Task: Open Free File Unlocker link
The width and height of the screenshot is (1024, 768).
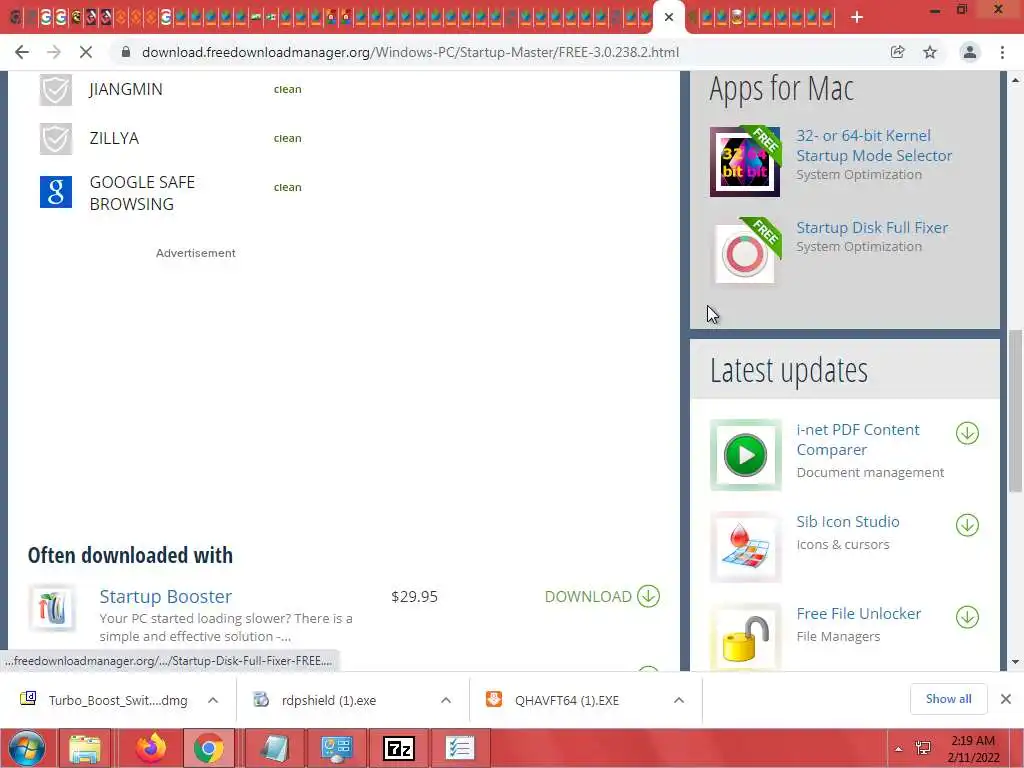Action: tap(859, 614)
